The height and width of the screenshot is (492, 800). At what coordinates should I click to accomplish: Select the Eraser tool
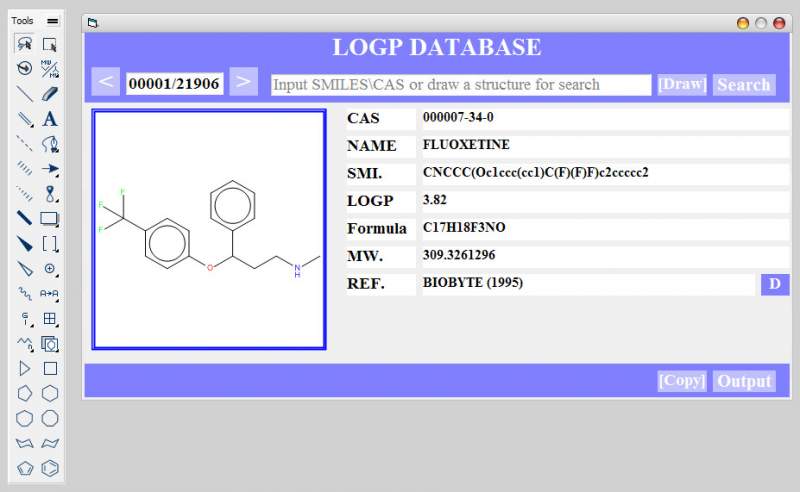pyautogui.click(x=49, y=93)
